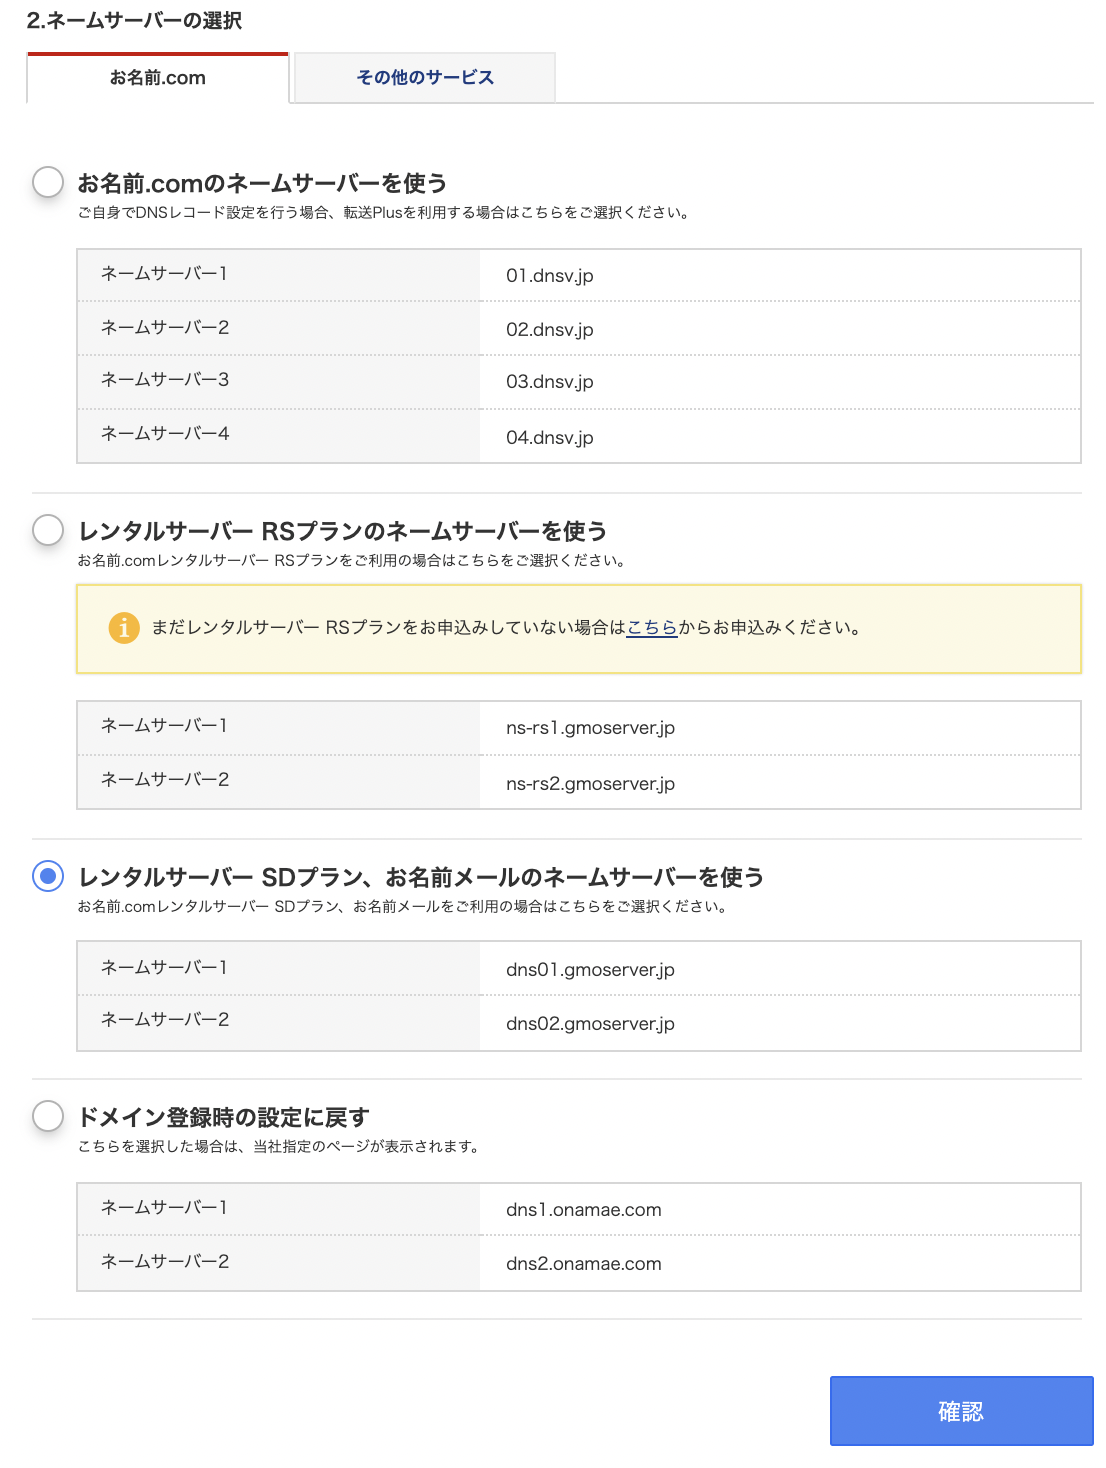Select the dns01.gmoserver.jp entry
1106x1468 pixels.
[590, 969]
